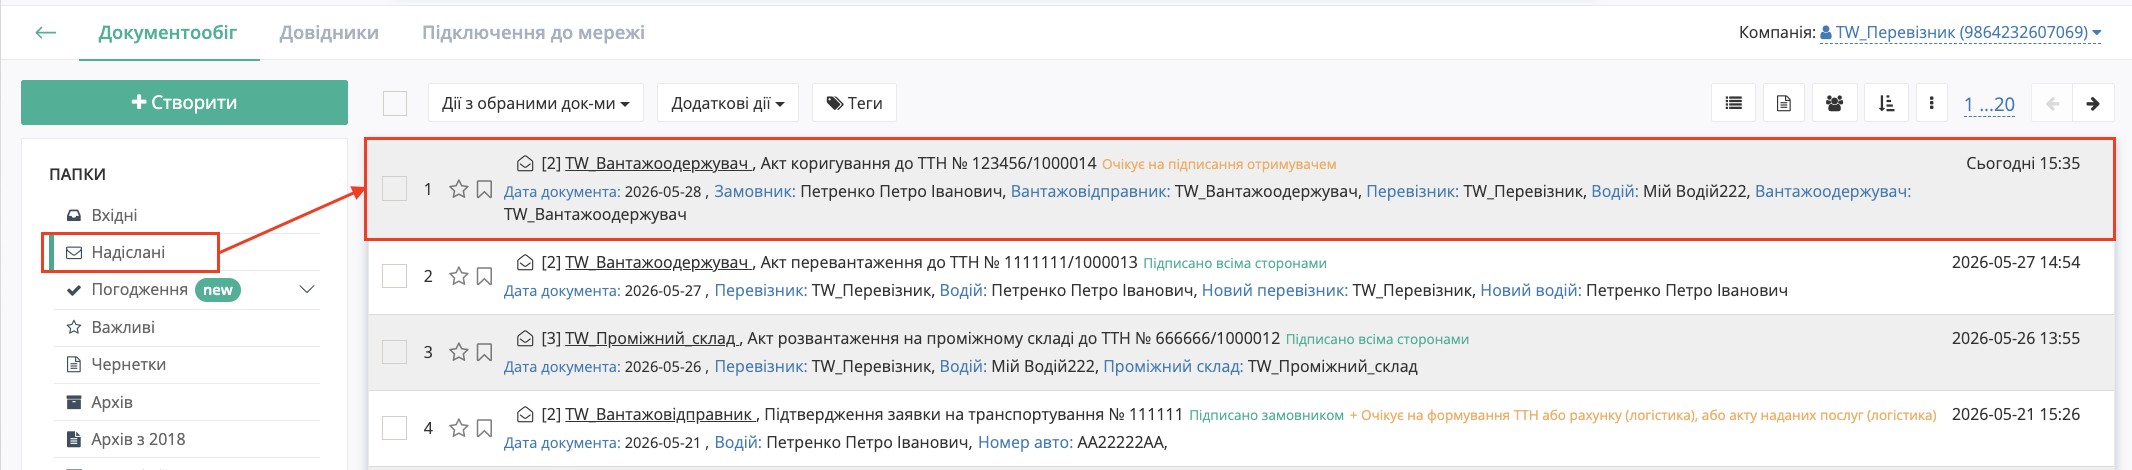Viewport: 2132px width, 470px height.
Task: Open the Погодження folder
Action: tap(139, 289)
